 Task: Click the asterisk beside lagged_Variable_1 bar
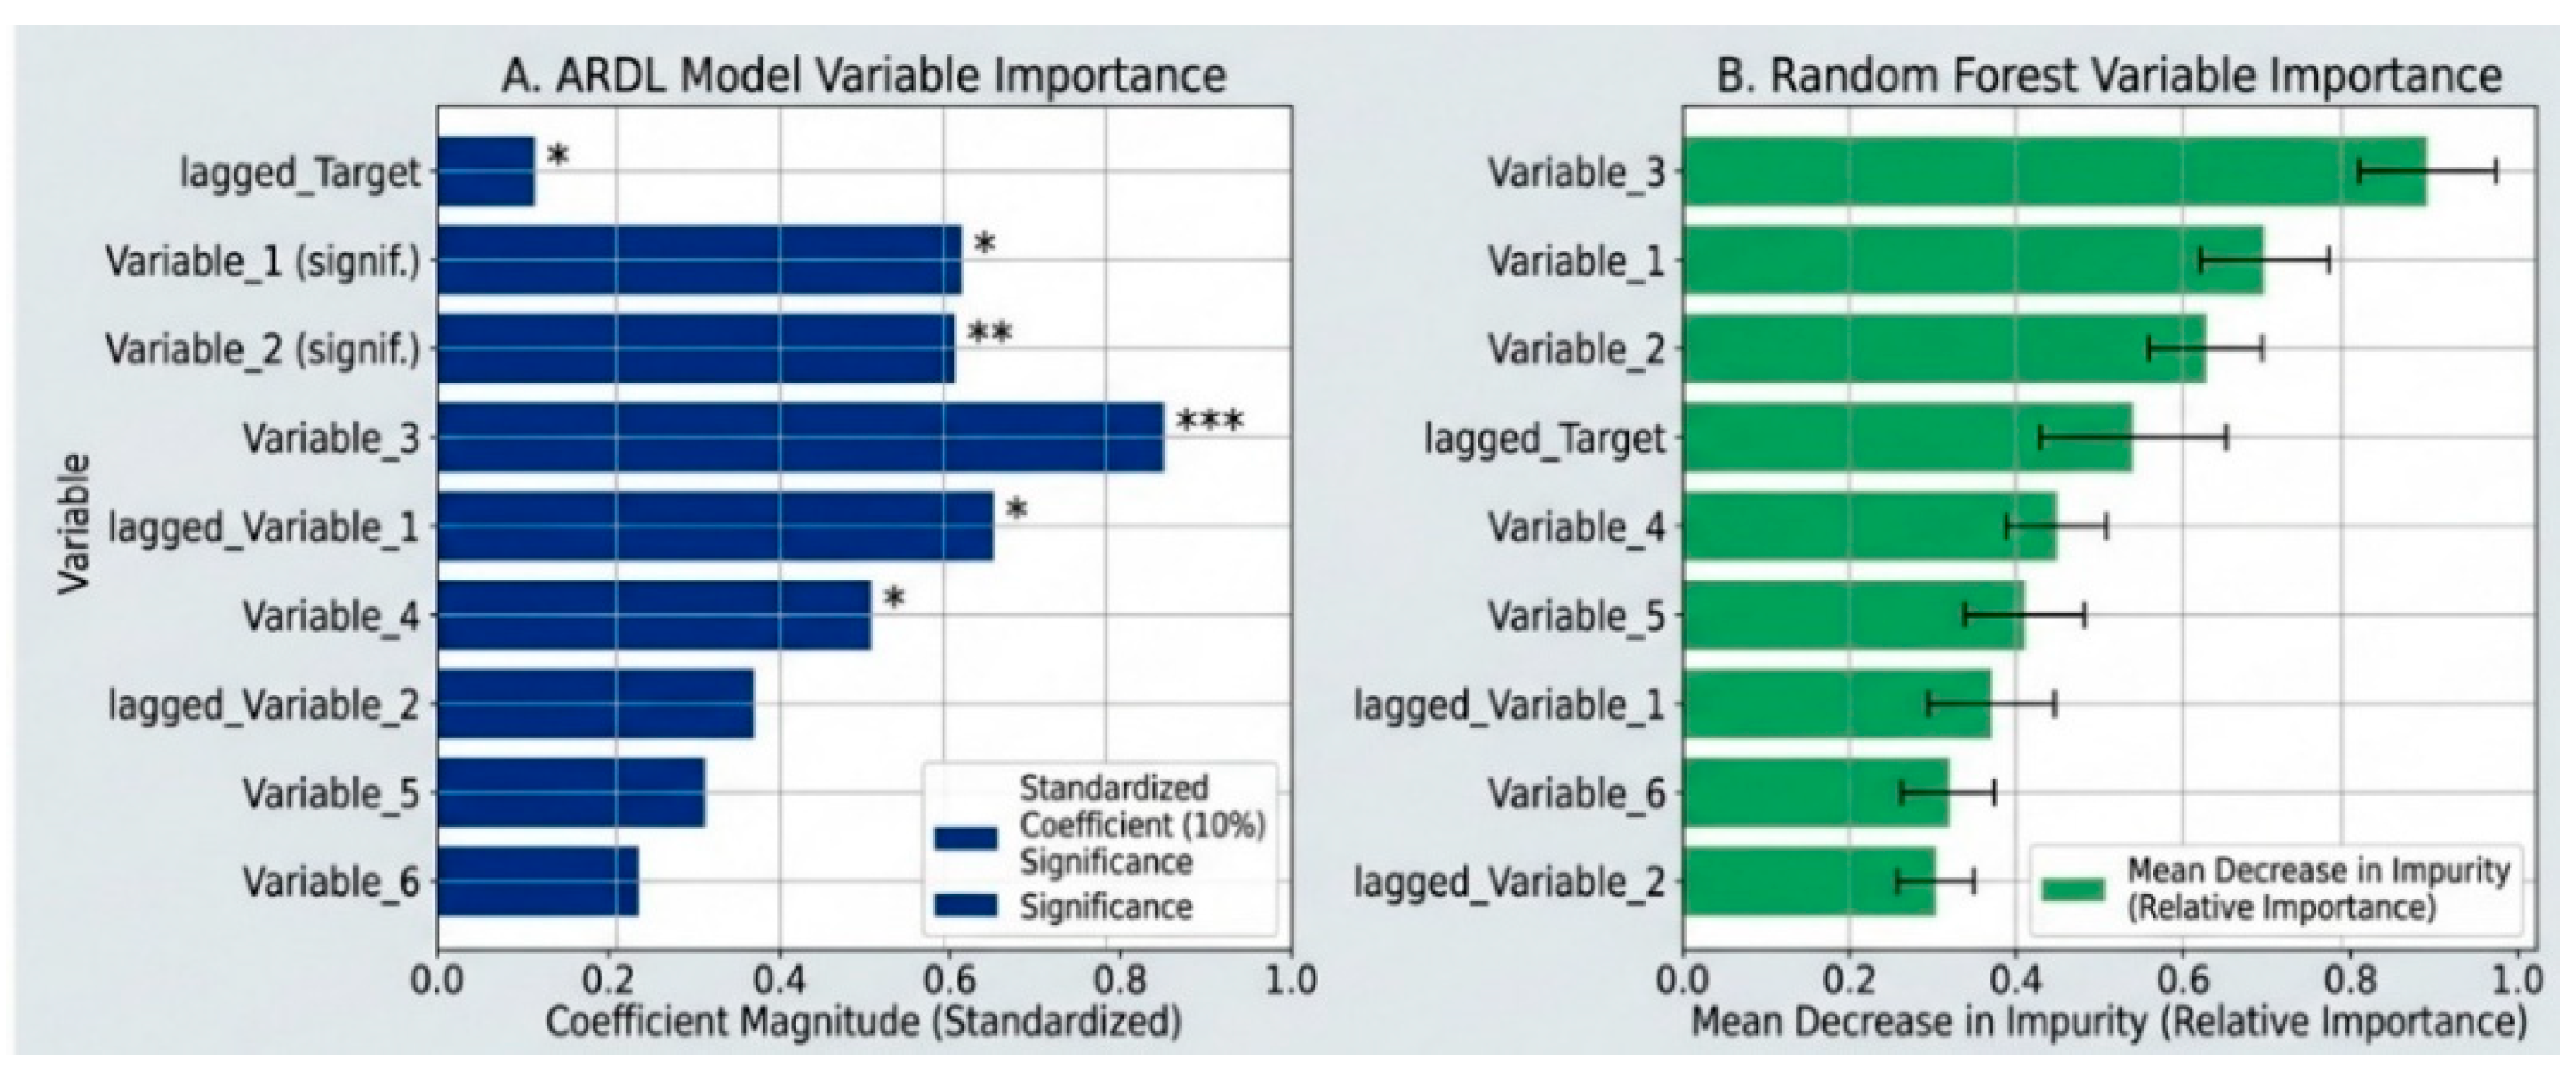pyautogui.click(x=1016, y=511)
